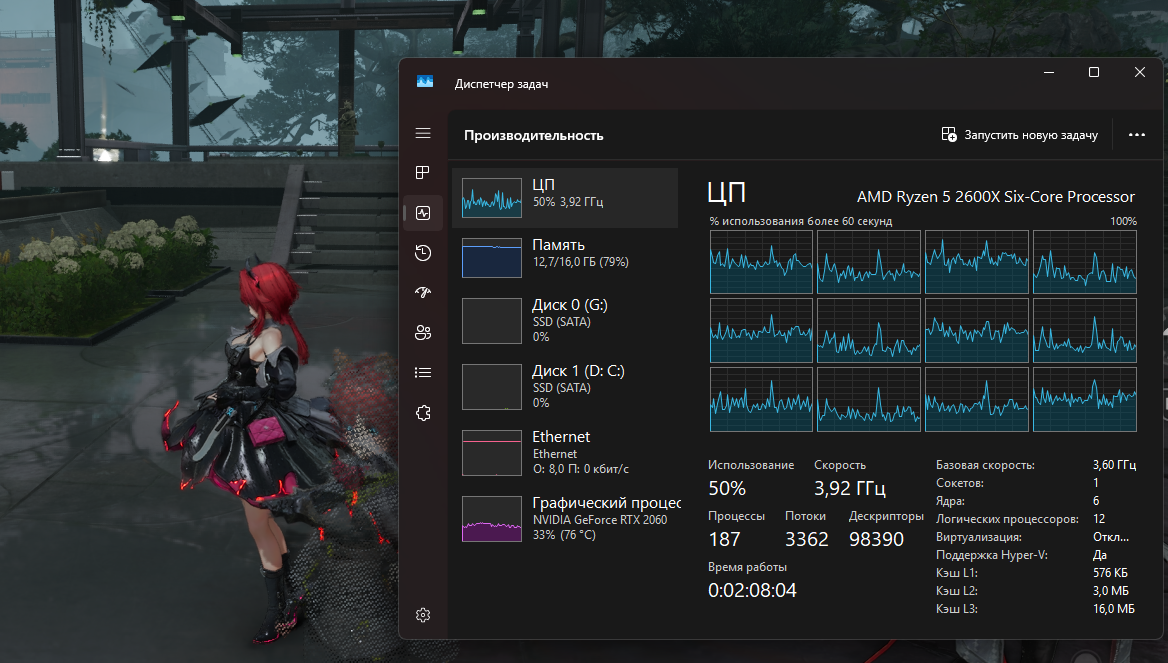The width and height of the screenshot is (1168, 663).
Task: Click the GPU purple mini graph thumbnail
Action: coord(492,518)
